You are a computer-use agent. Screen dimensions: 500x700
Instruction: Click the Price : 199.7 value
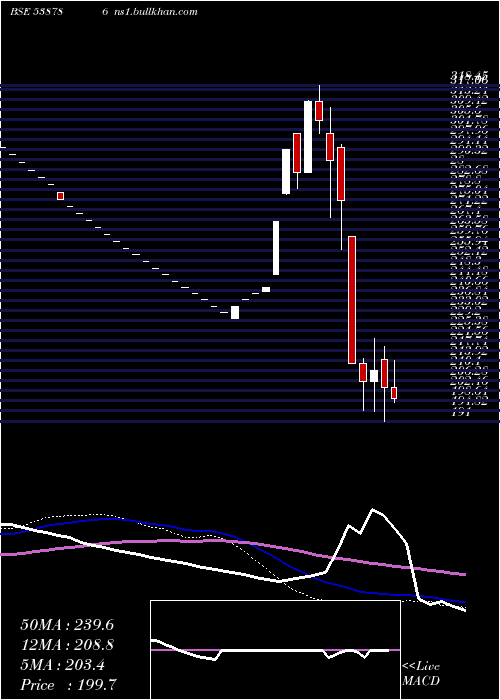click(69, 685)
